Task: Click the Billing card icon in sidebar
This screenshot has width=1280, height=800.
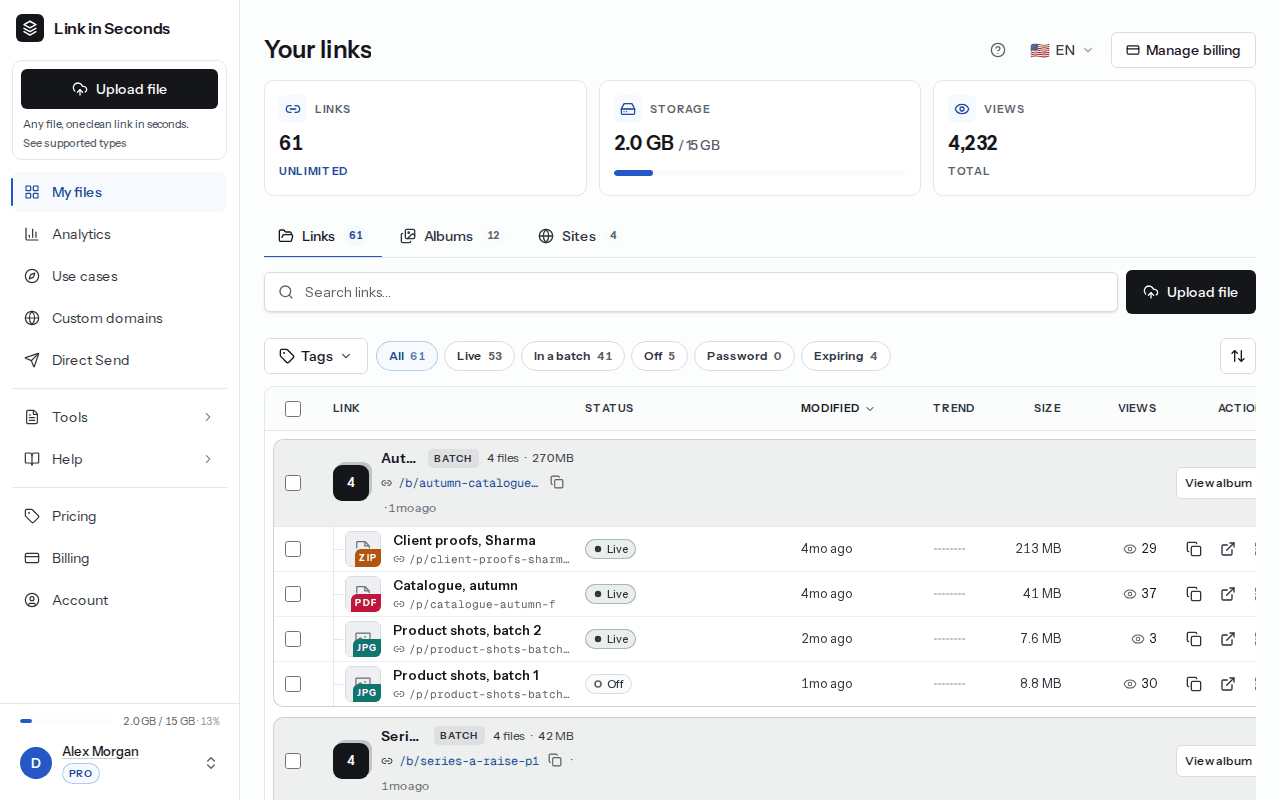Action: pos(32,558)
